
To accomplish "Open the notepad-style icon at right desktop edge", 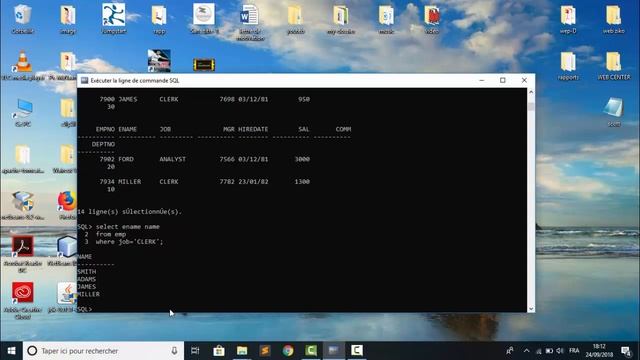I will point(613,108).
